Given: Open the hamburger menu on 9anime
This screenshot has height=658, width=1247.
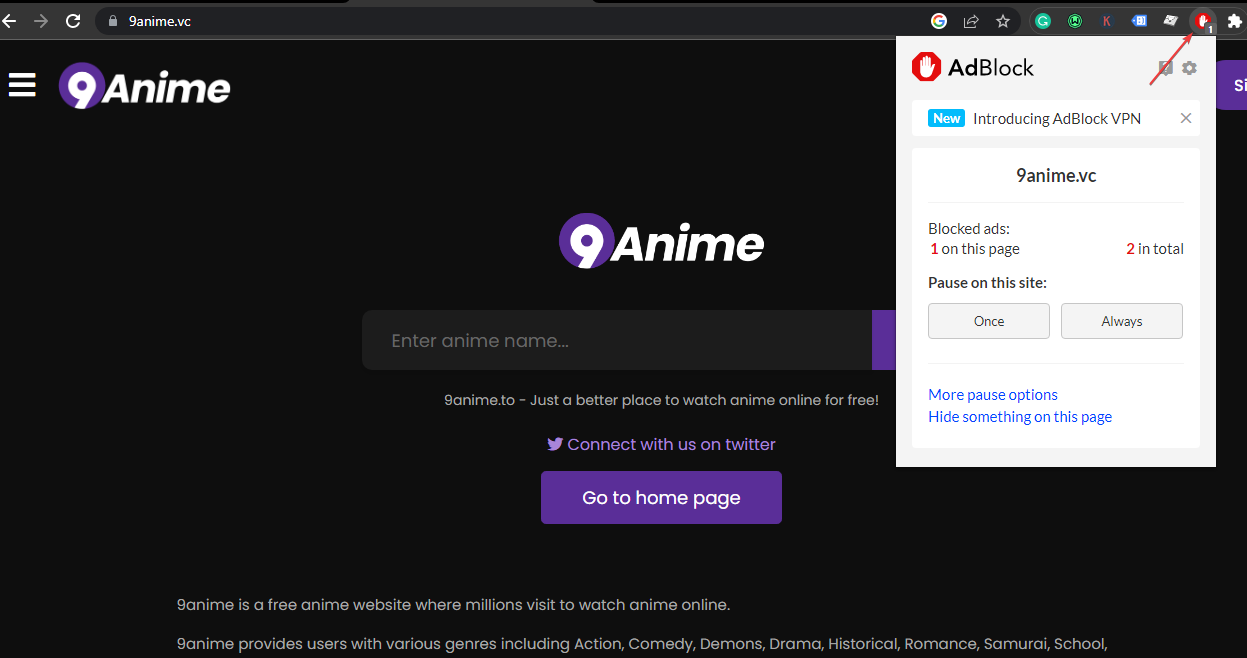Looking at the screenshot, I should tap(22, 85).
